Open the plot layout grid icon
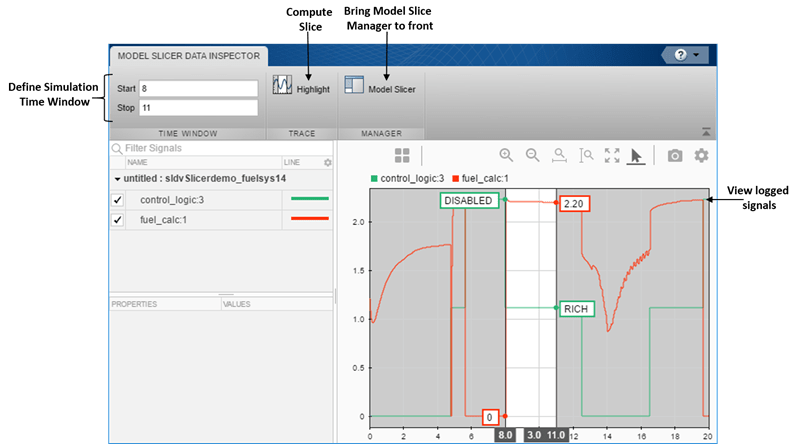This screenshot has width=800, height=444. tap(402, 155)
